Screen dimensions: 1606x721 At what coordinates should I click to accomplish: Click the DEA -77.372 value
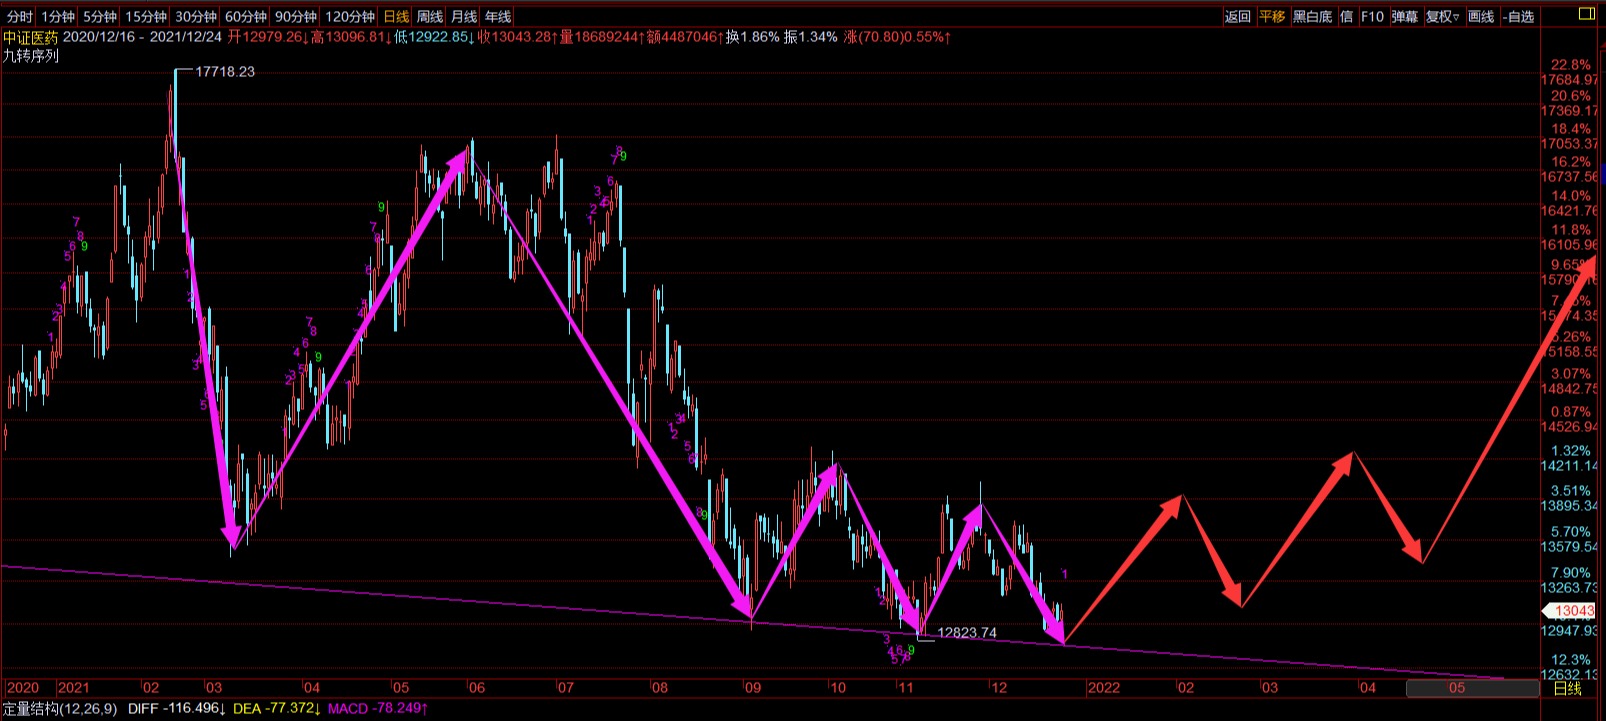click(x=278, y=709)
